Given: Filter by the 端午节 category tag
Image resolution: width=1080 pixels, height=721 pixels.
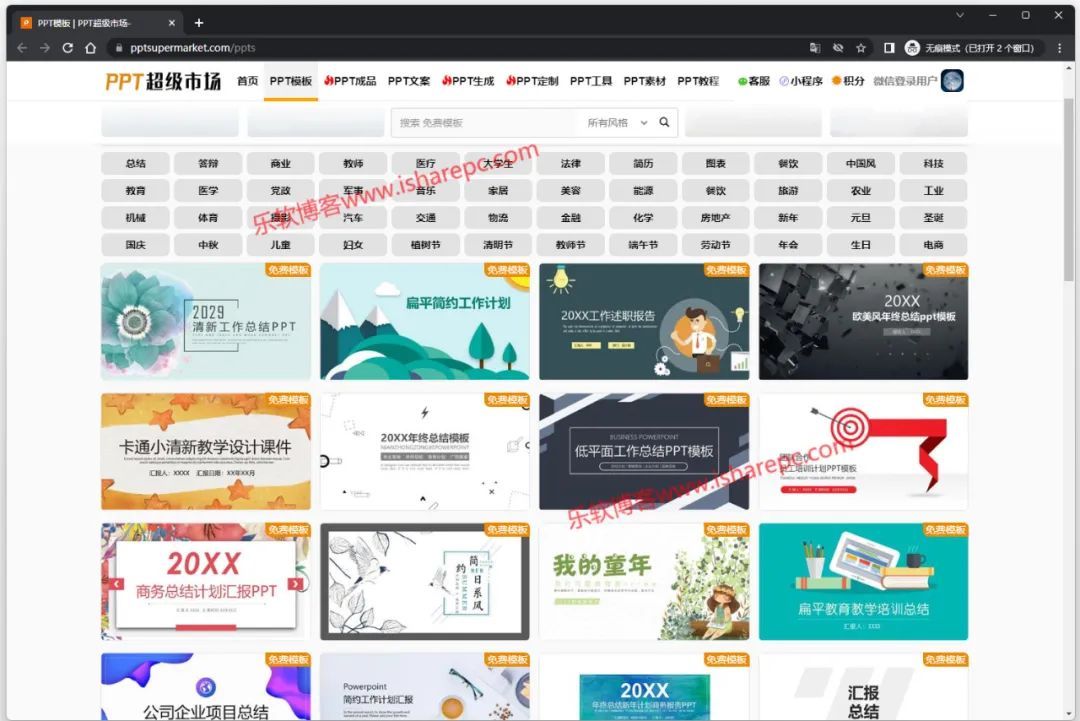Looking at the screenshot, I should [643, 244].
